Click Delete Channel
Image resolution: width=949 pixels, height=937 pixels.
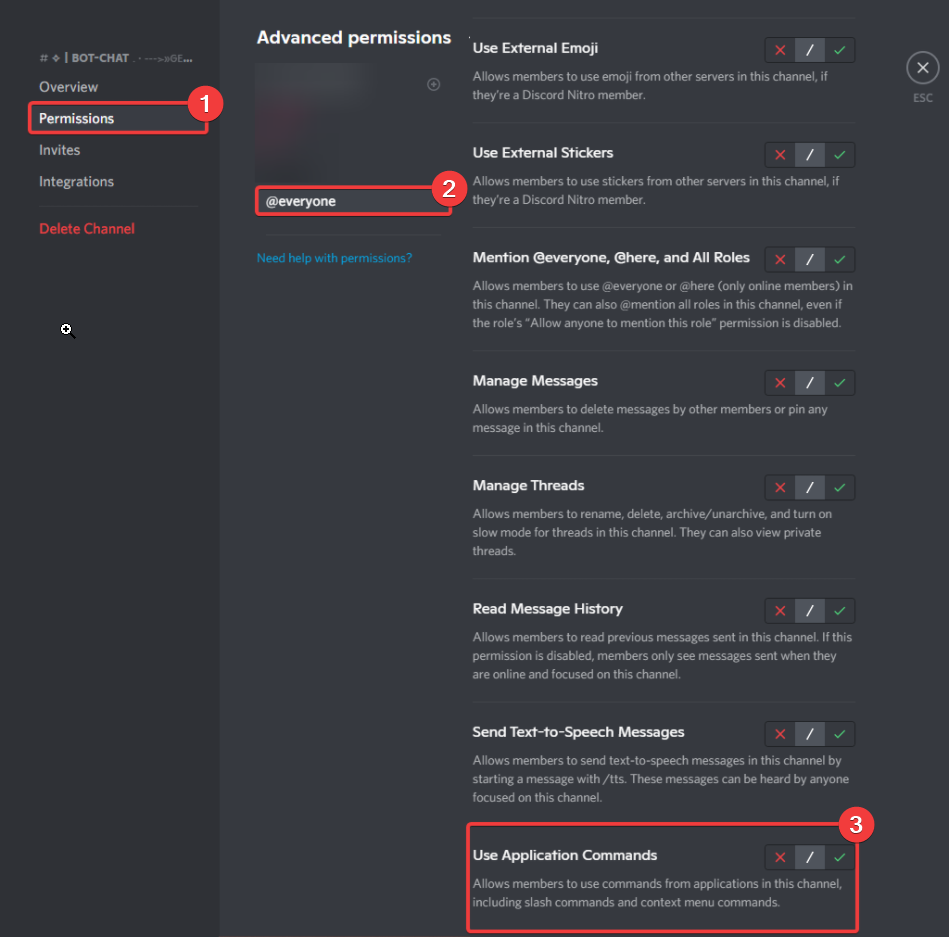coord(86,228)
